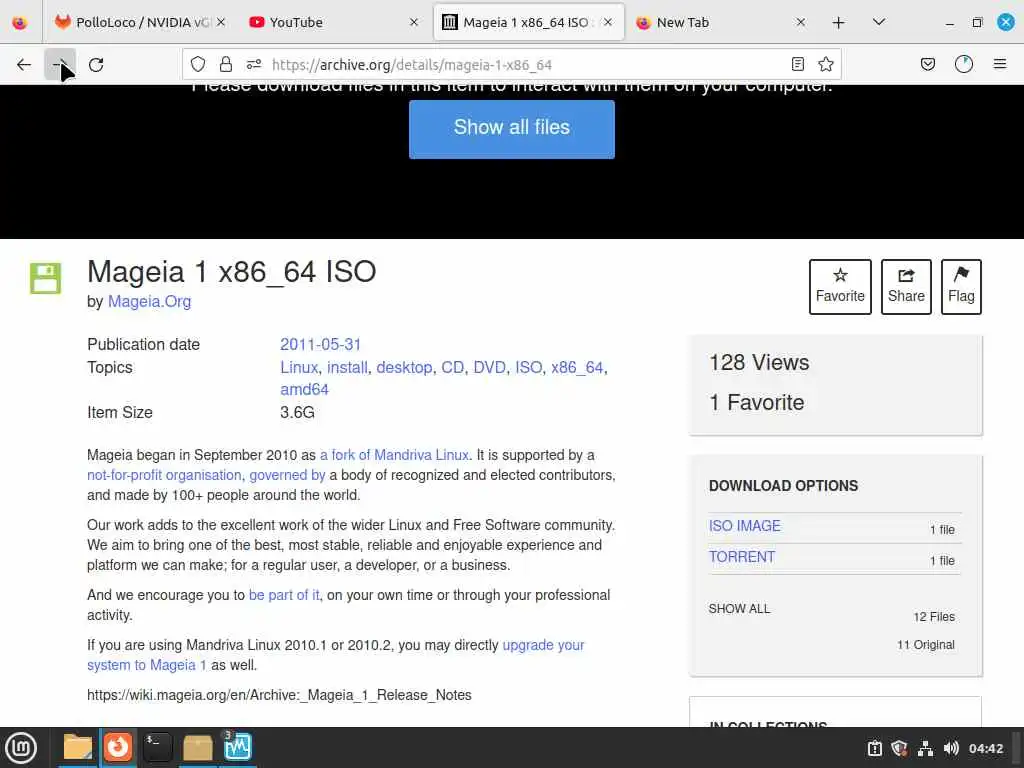Launch the terminal from the taskbar
Viewport: 1024px width, 768px height.
click(x=157, y=748)
